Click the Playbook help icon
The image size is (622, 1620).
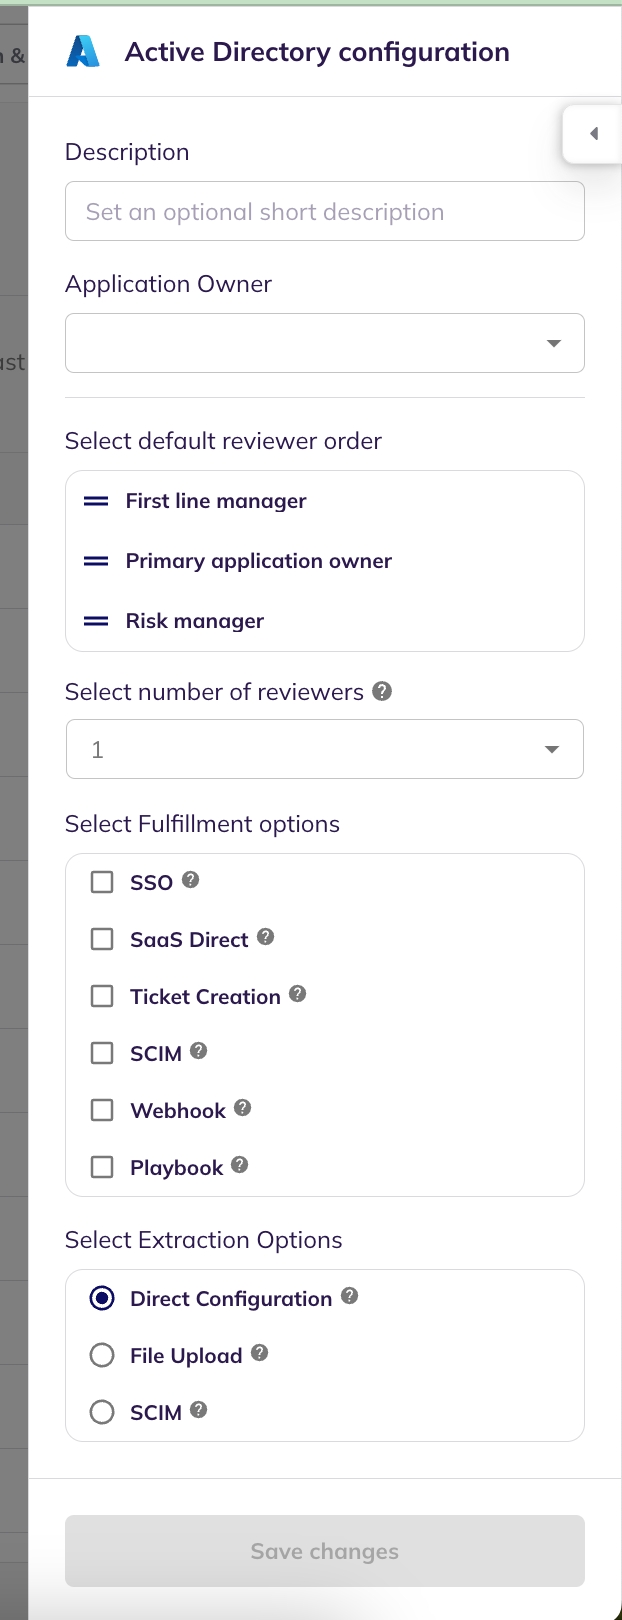240,1165
